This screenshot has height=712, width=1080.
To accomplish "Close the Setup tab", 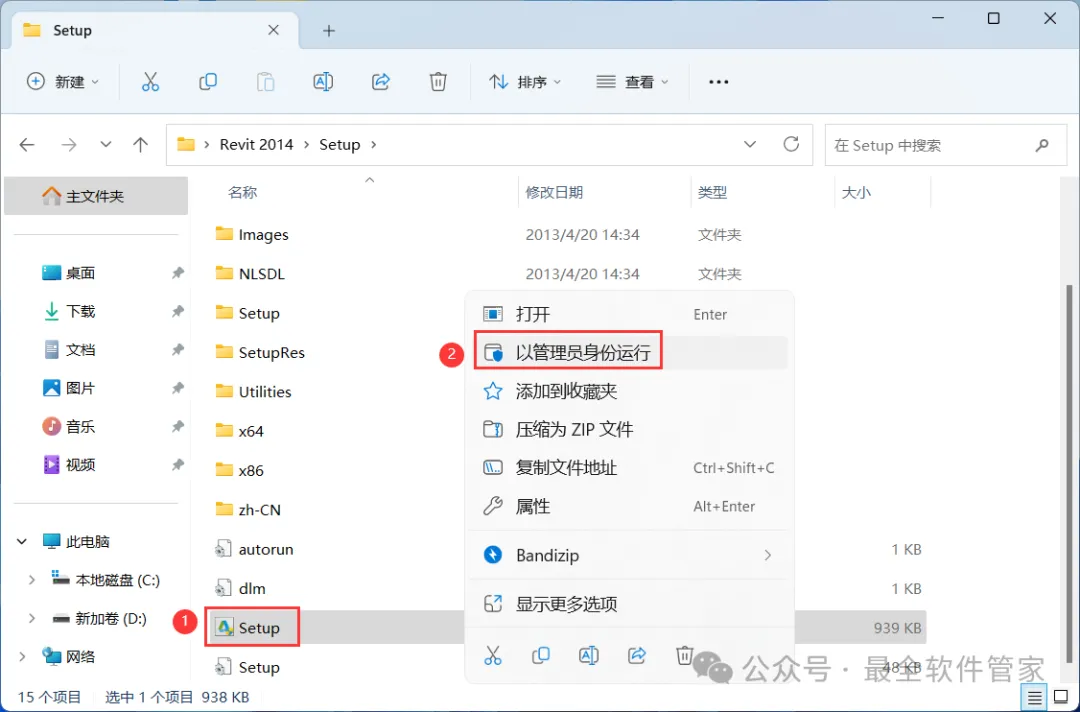I will 273,30.
